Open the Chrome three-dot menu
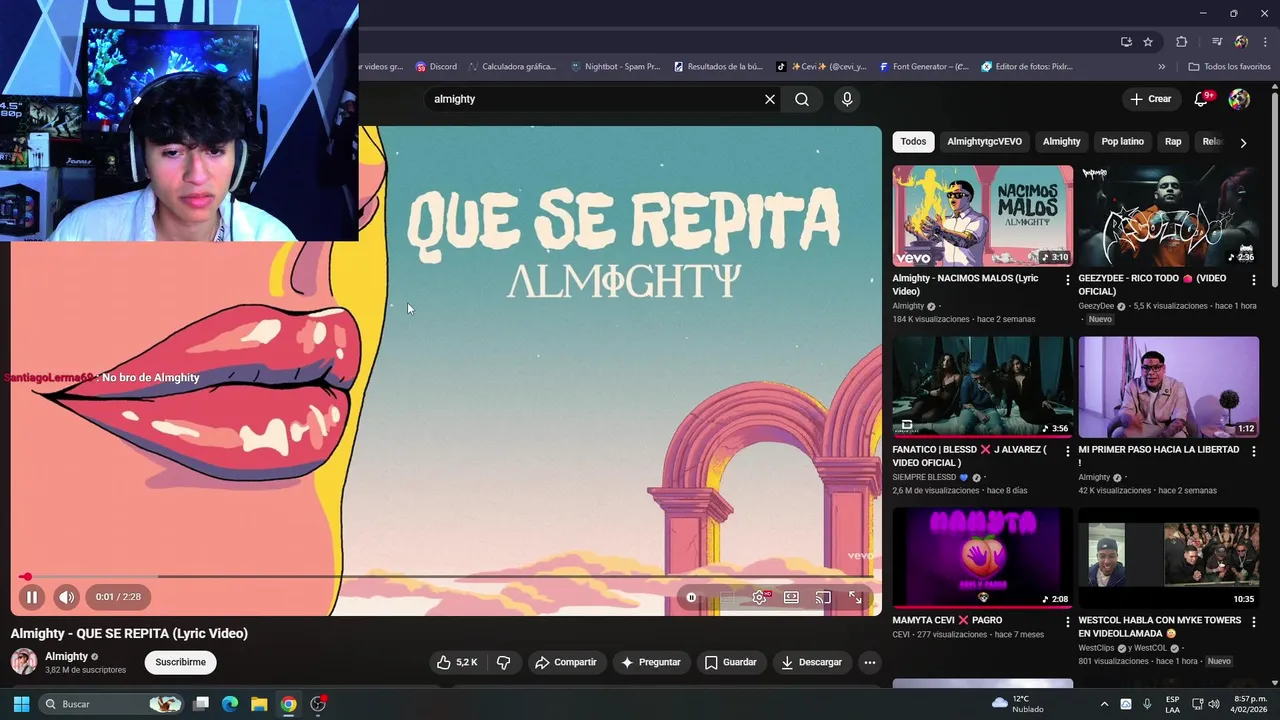The width and height of the screenshot is (1280, 720). 1264,42
